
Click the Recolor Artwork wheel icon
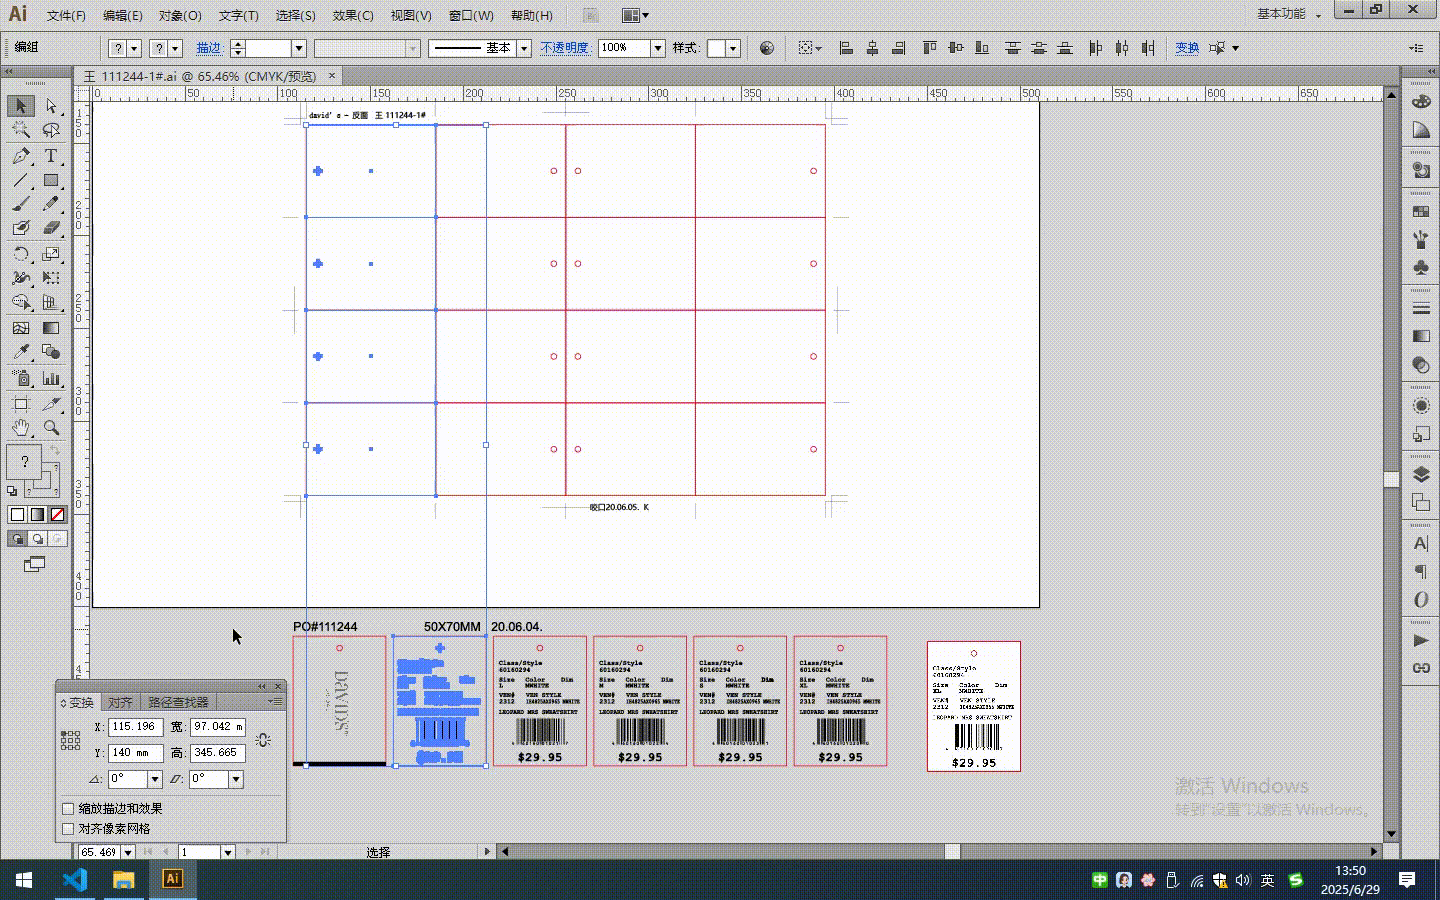click(x=767, y=48)
